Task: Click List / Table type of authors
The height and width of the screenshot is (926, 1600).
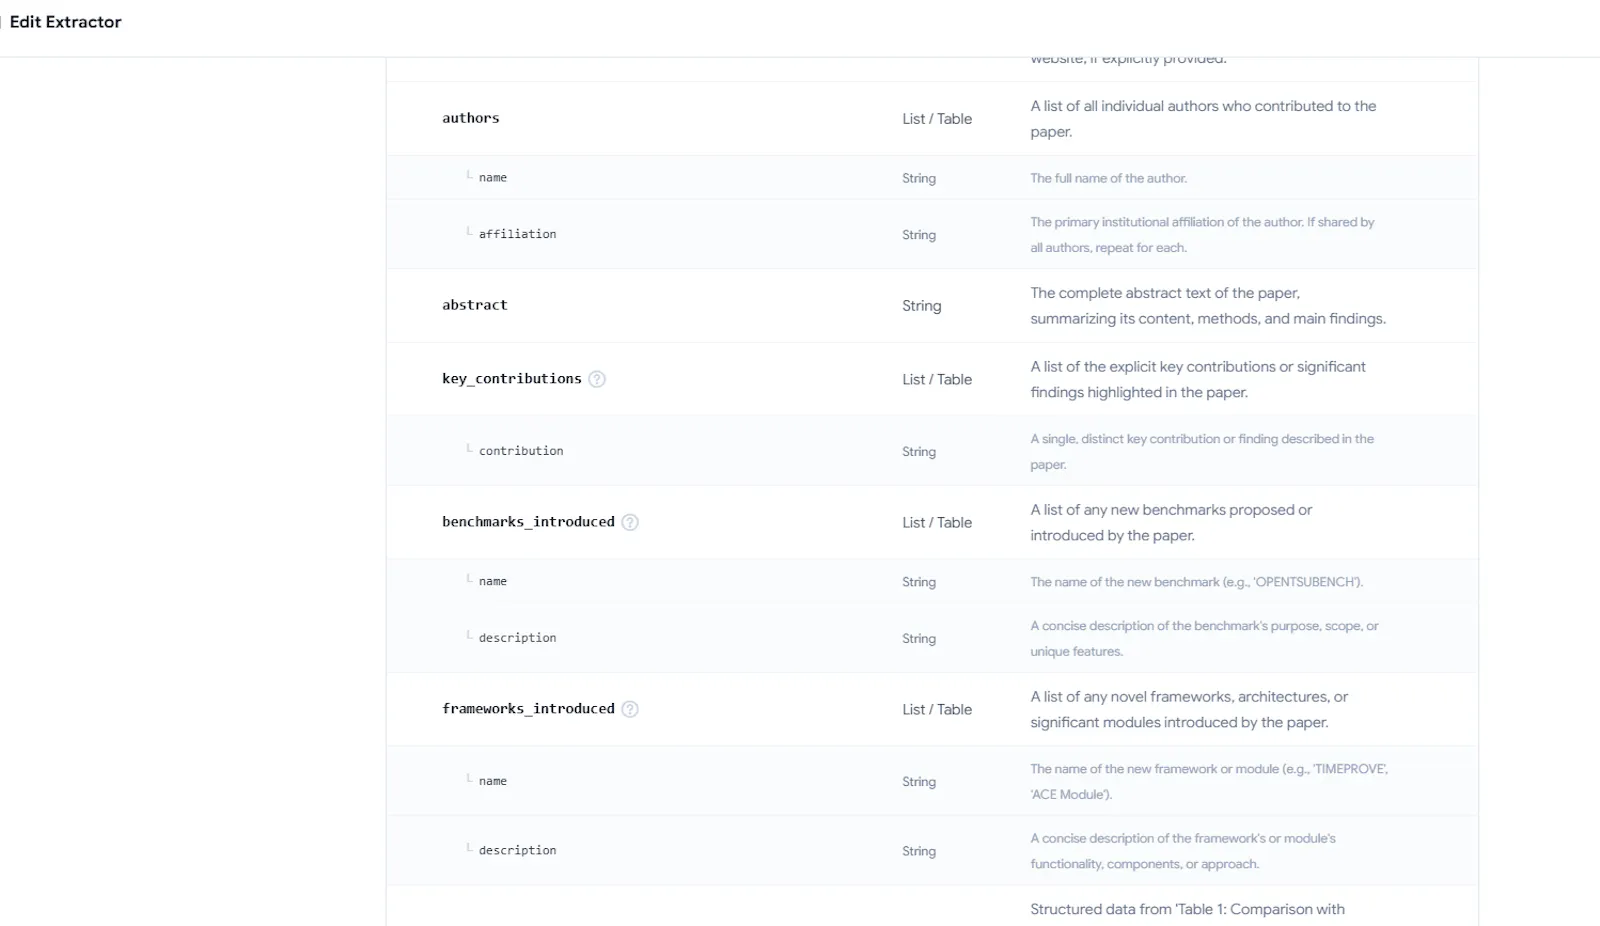Action: pyautogui.click(x=937, y=119)
